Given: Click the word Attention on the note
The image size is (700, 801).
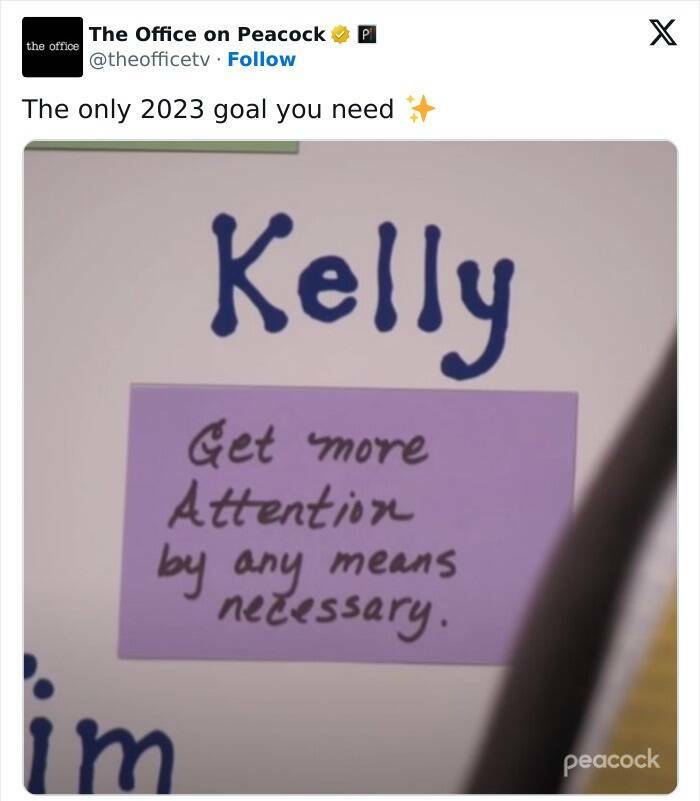Looking at the screenshot, I should (x=290, y=507).
